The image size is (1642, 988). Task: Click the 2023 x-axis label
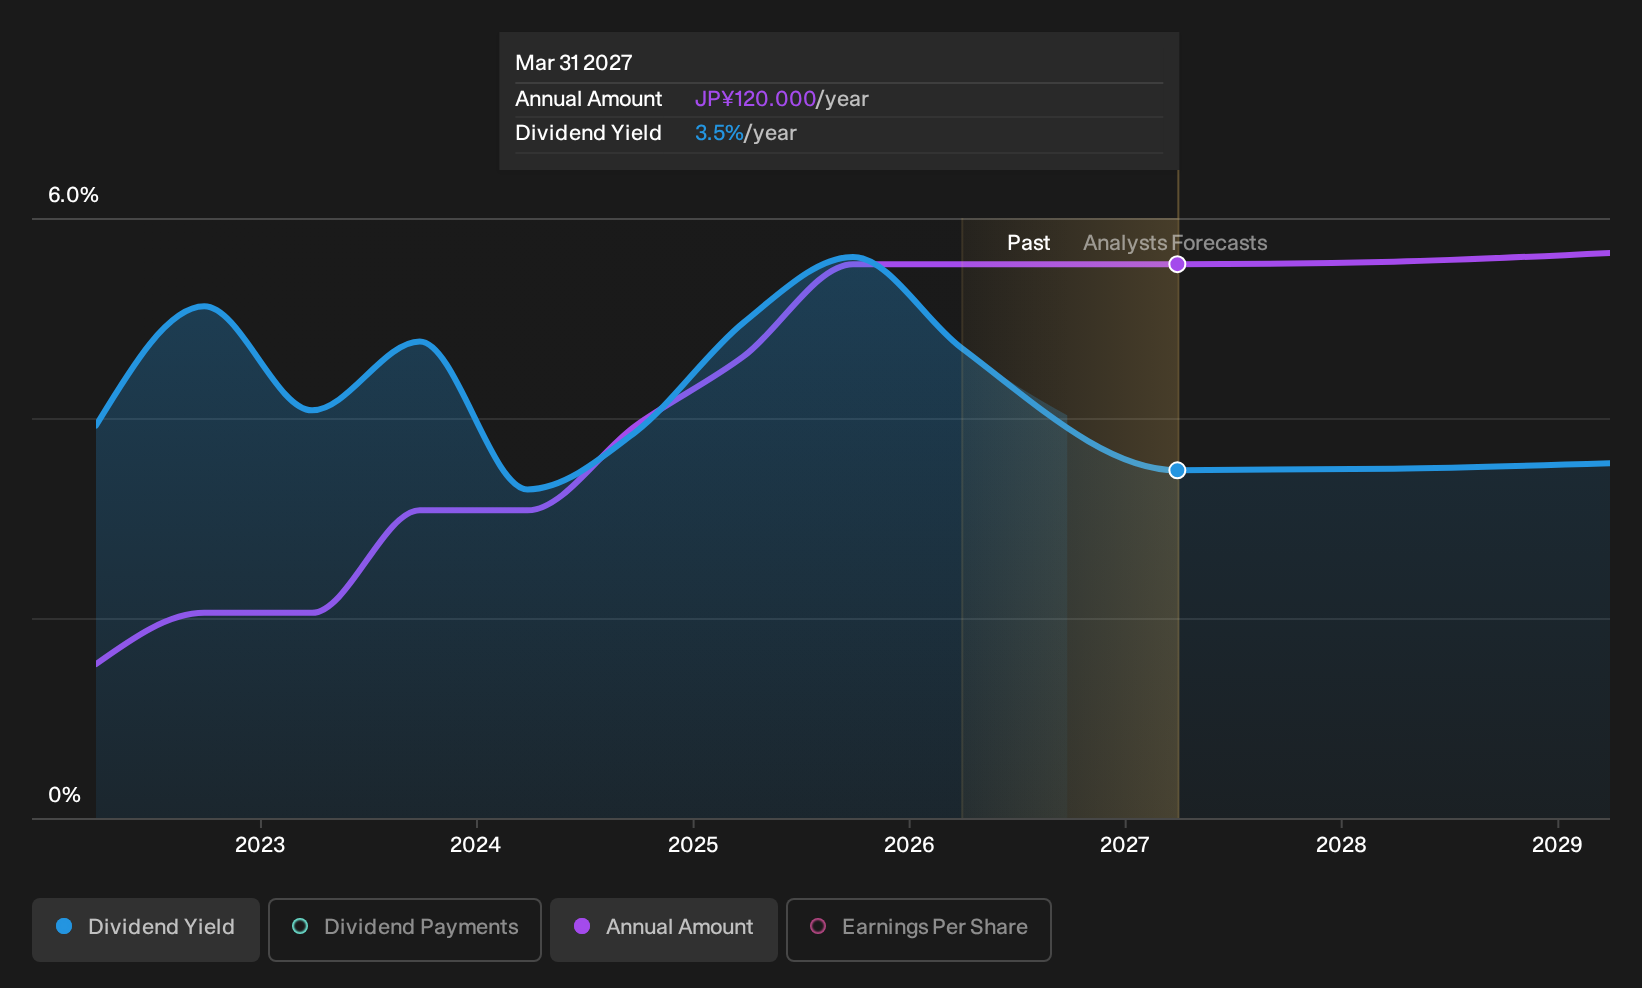pyautogui.click(x=260, y=845)
